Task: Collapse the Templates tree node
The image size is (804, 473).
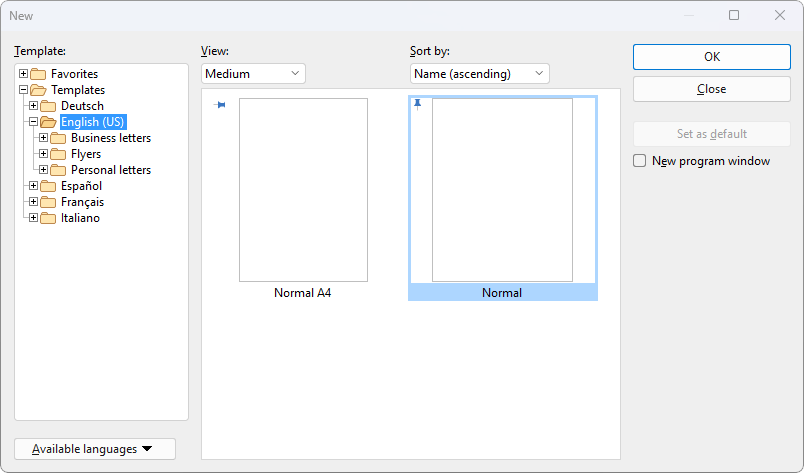Action: pos(24,90)
